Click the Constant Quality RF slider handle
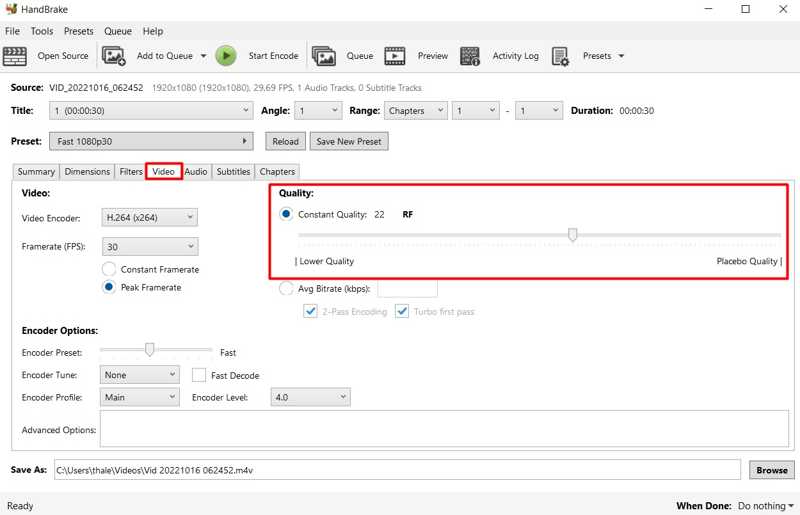 tap(573, 236)
